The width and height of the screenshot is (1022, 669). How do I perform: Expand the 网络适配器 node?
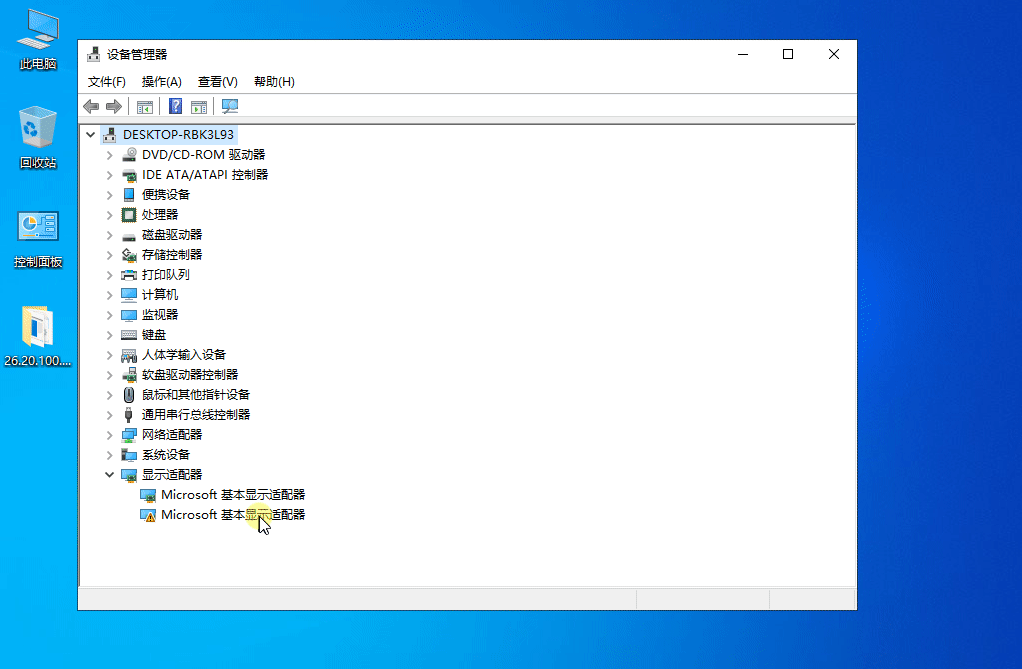[x=110, y=435]
